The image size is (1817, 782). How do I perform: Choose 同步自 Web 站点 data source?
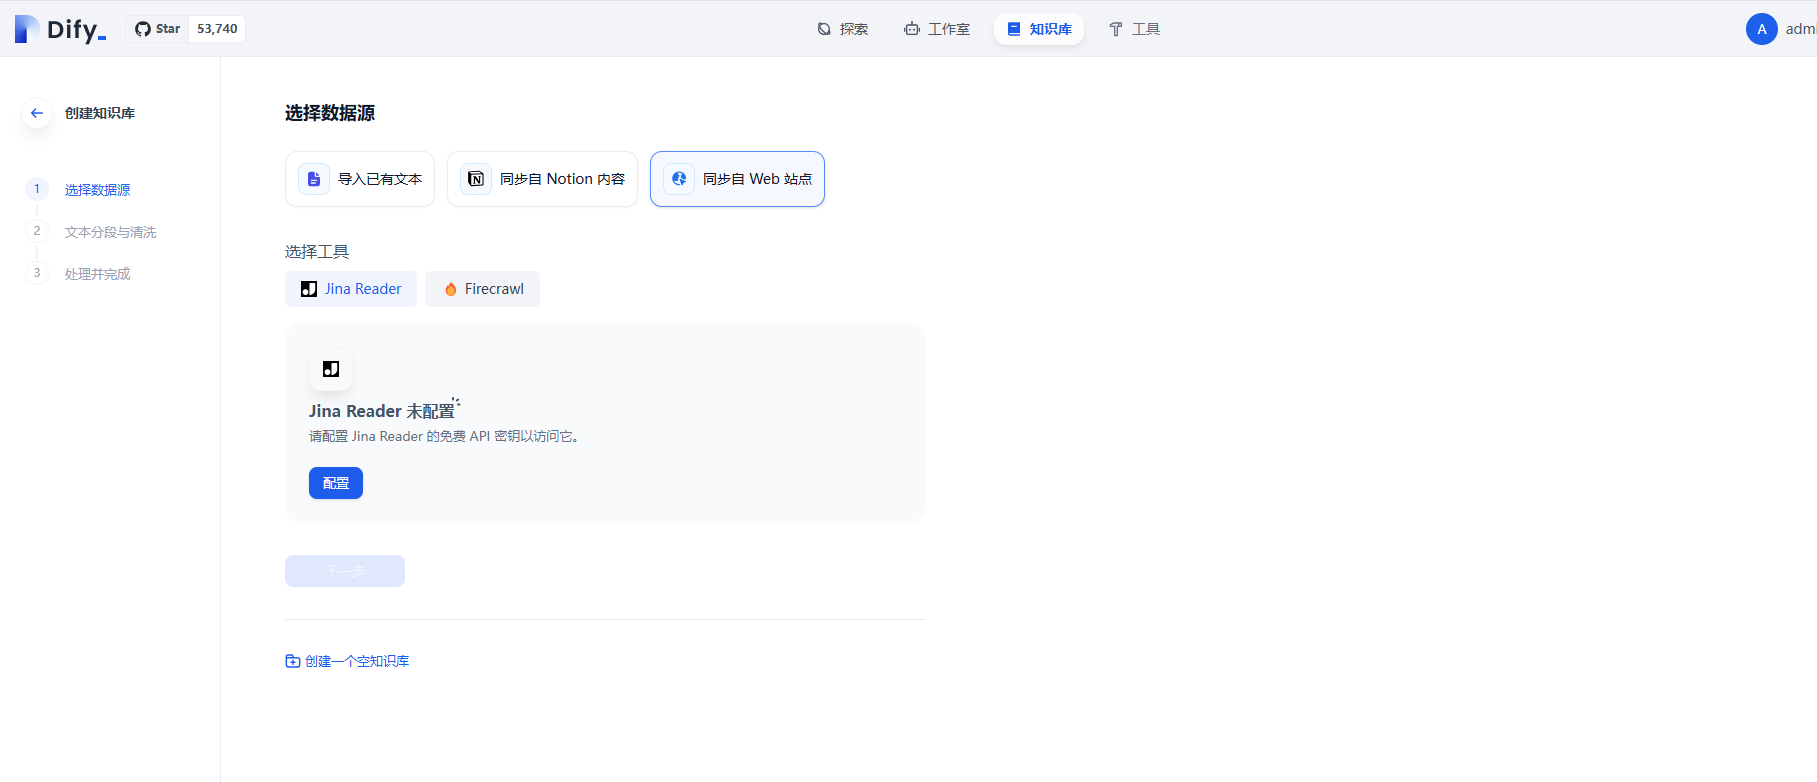click(x=737, y=179)
